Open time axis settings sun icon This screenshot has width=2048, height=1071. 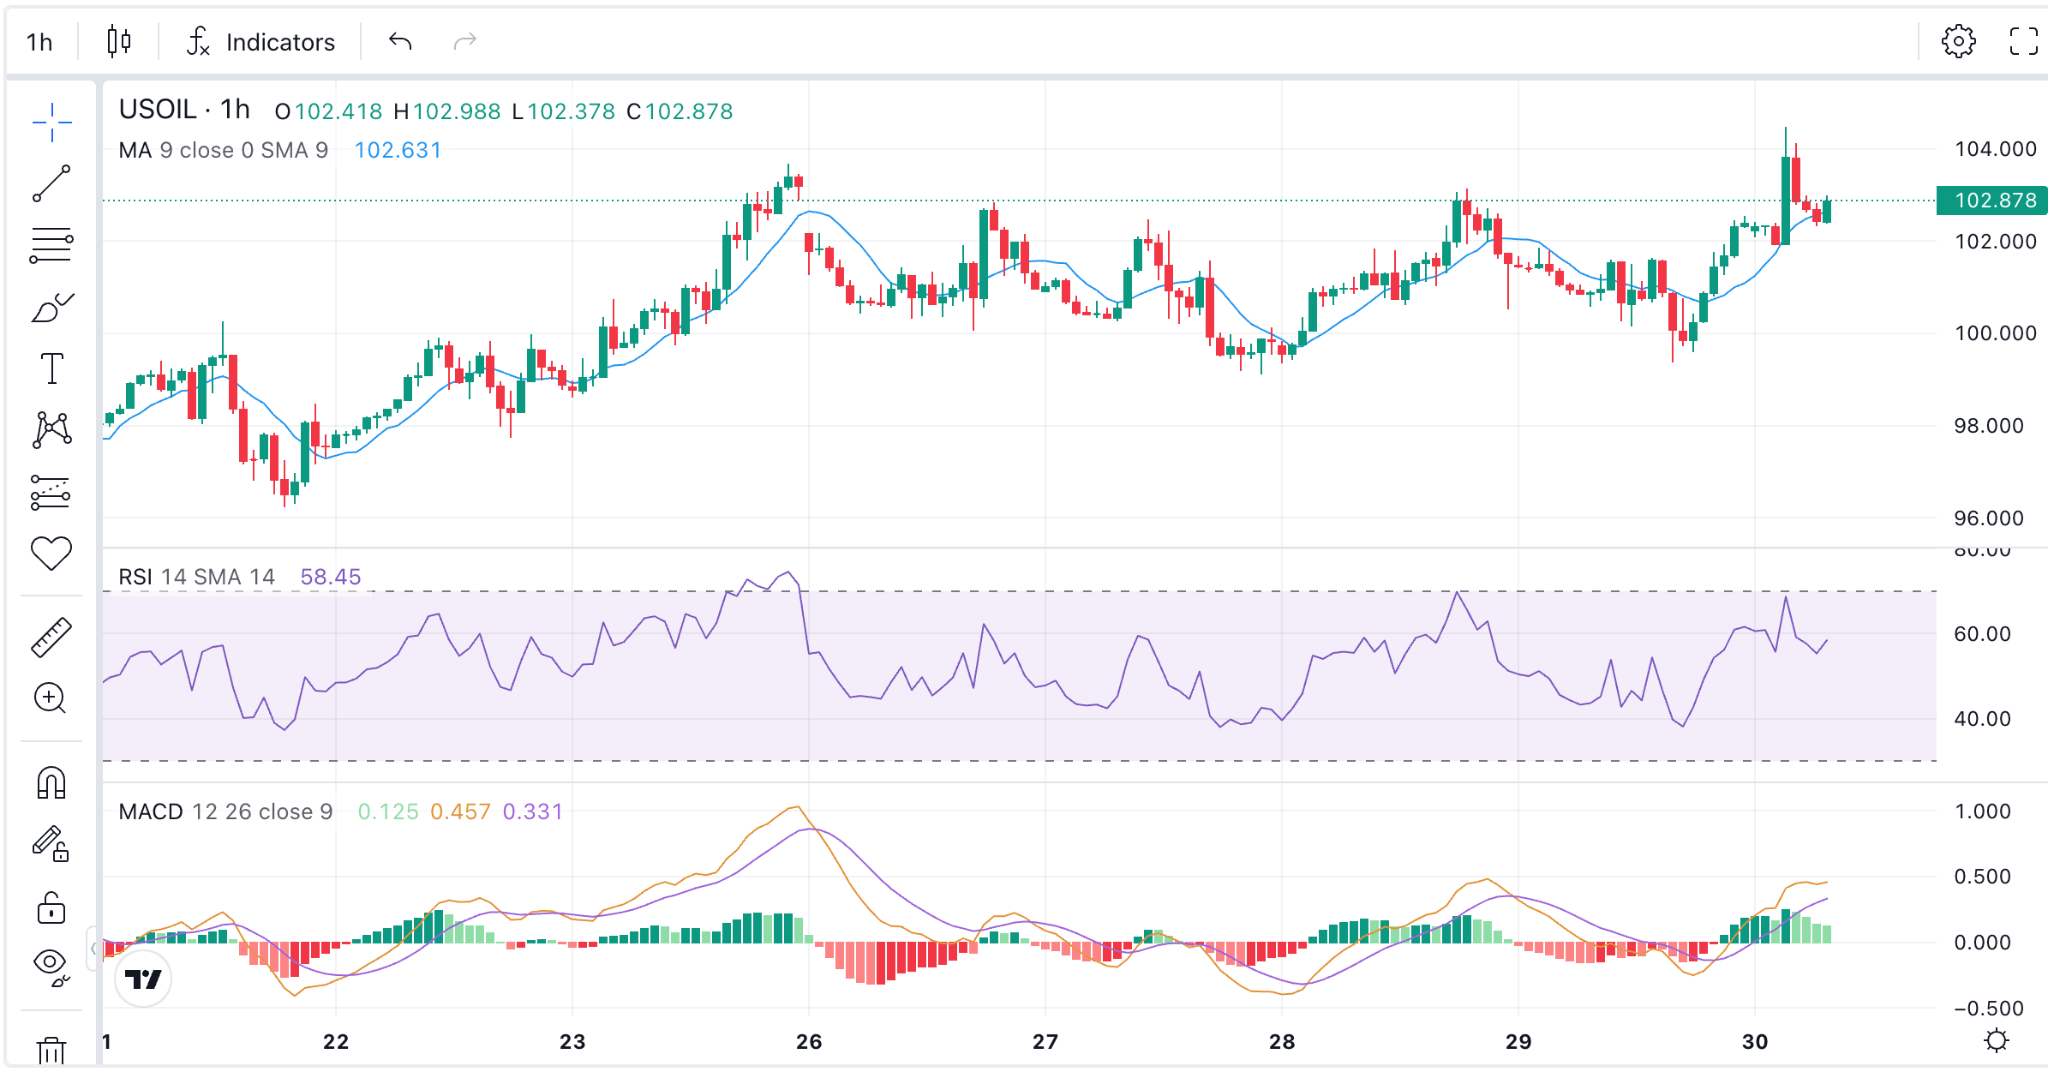point(1996,1041)
